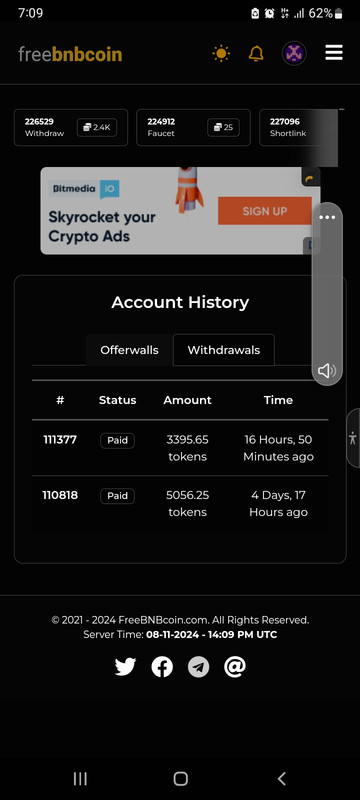Tap the Android back arrow
The image size is (360, 800).
pyautogui.click(x=281, y=779)
